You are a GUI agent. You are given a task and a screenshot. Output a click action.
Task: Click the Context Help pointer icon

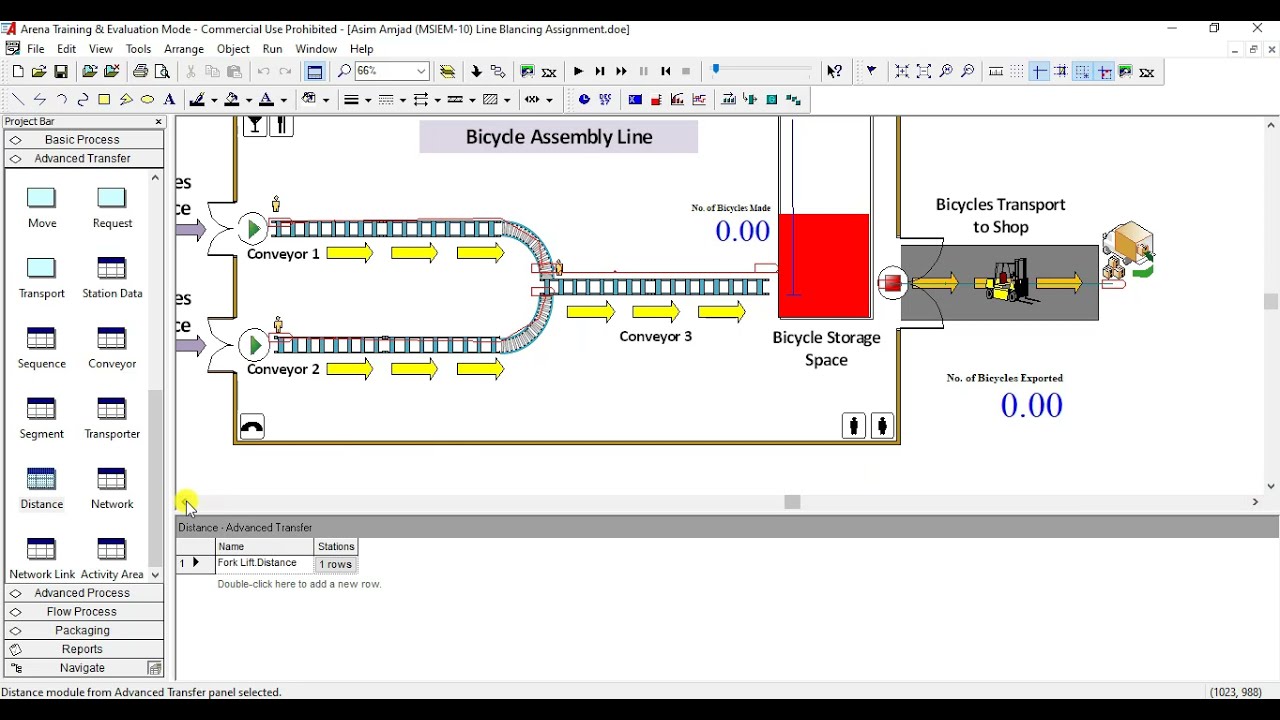point(834,72)
